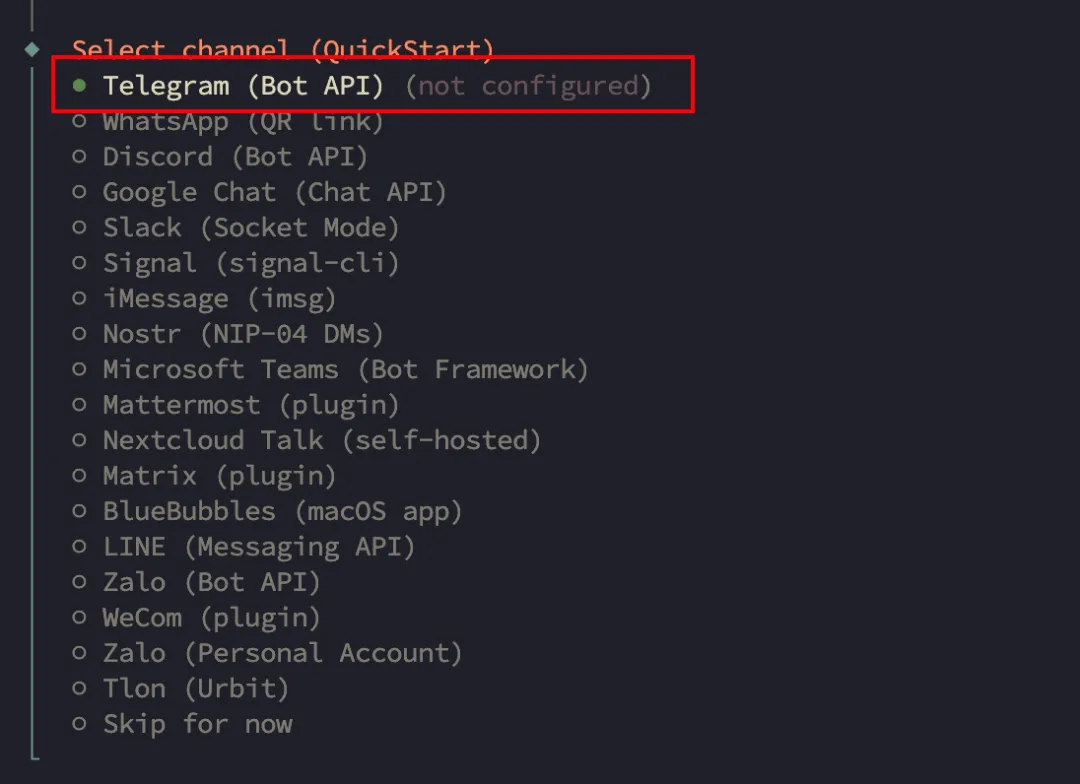Image resolution: width=1080 pixels, height=784 pixels.
Task: Select Slack (Socket Mode) channel
Action: point(251,228)
